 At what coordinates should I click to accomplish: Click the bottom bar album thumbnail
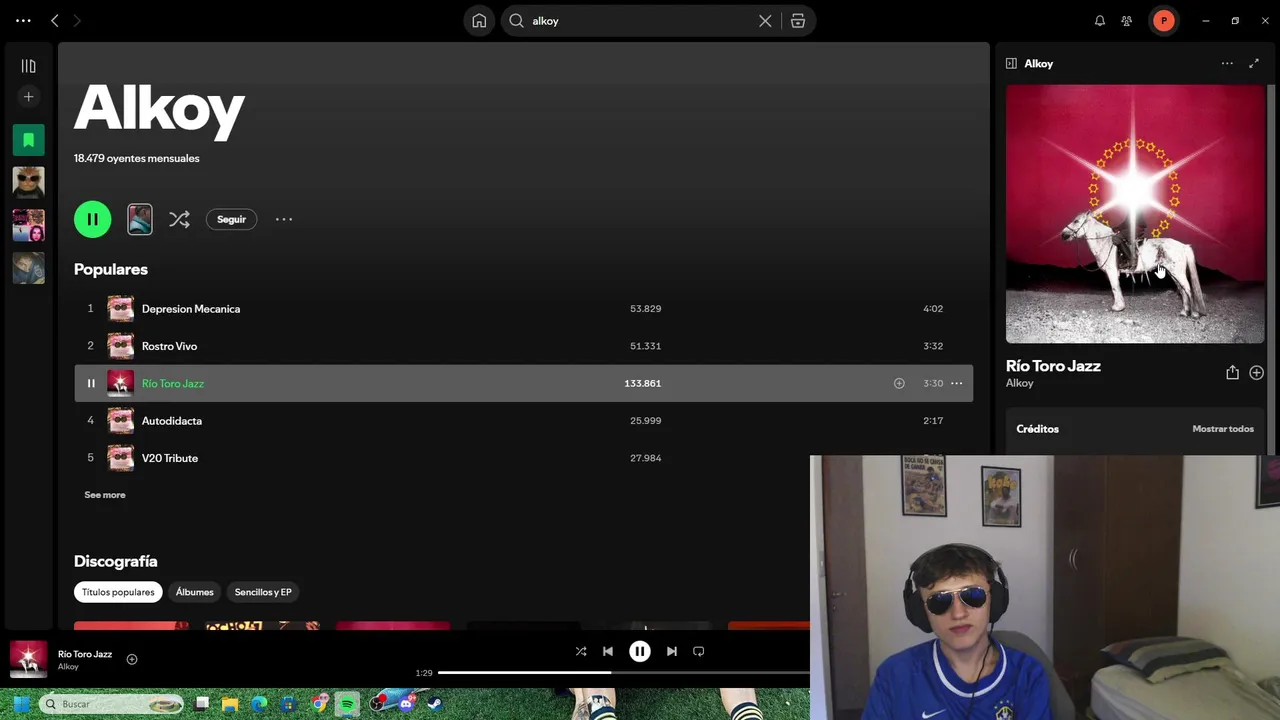[x=29, y=659]
